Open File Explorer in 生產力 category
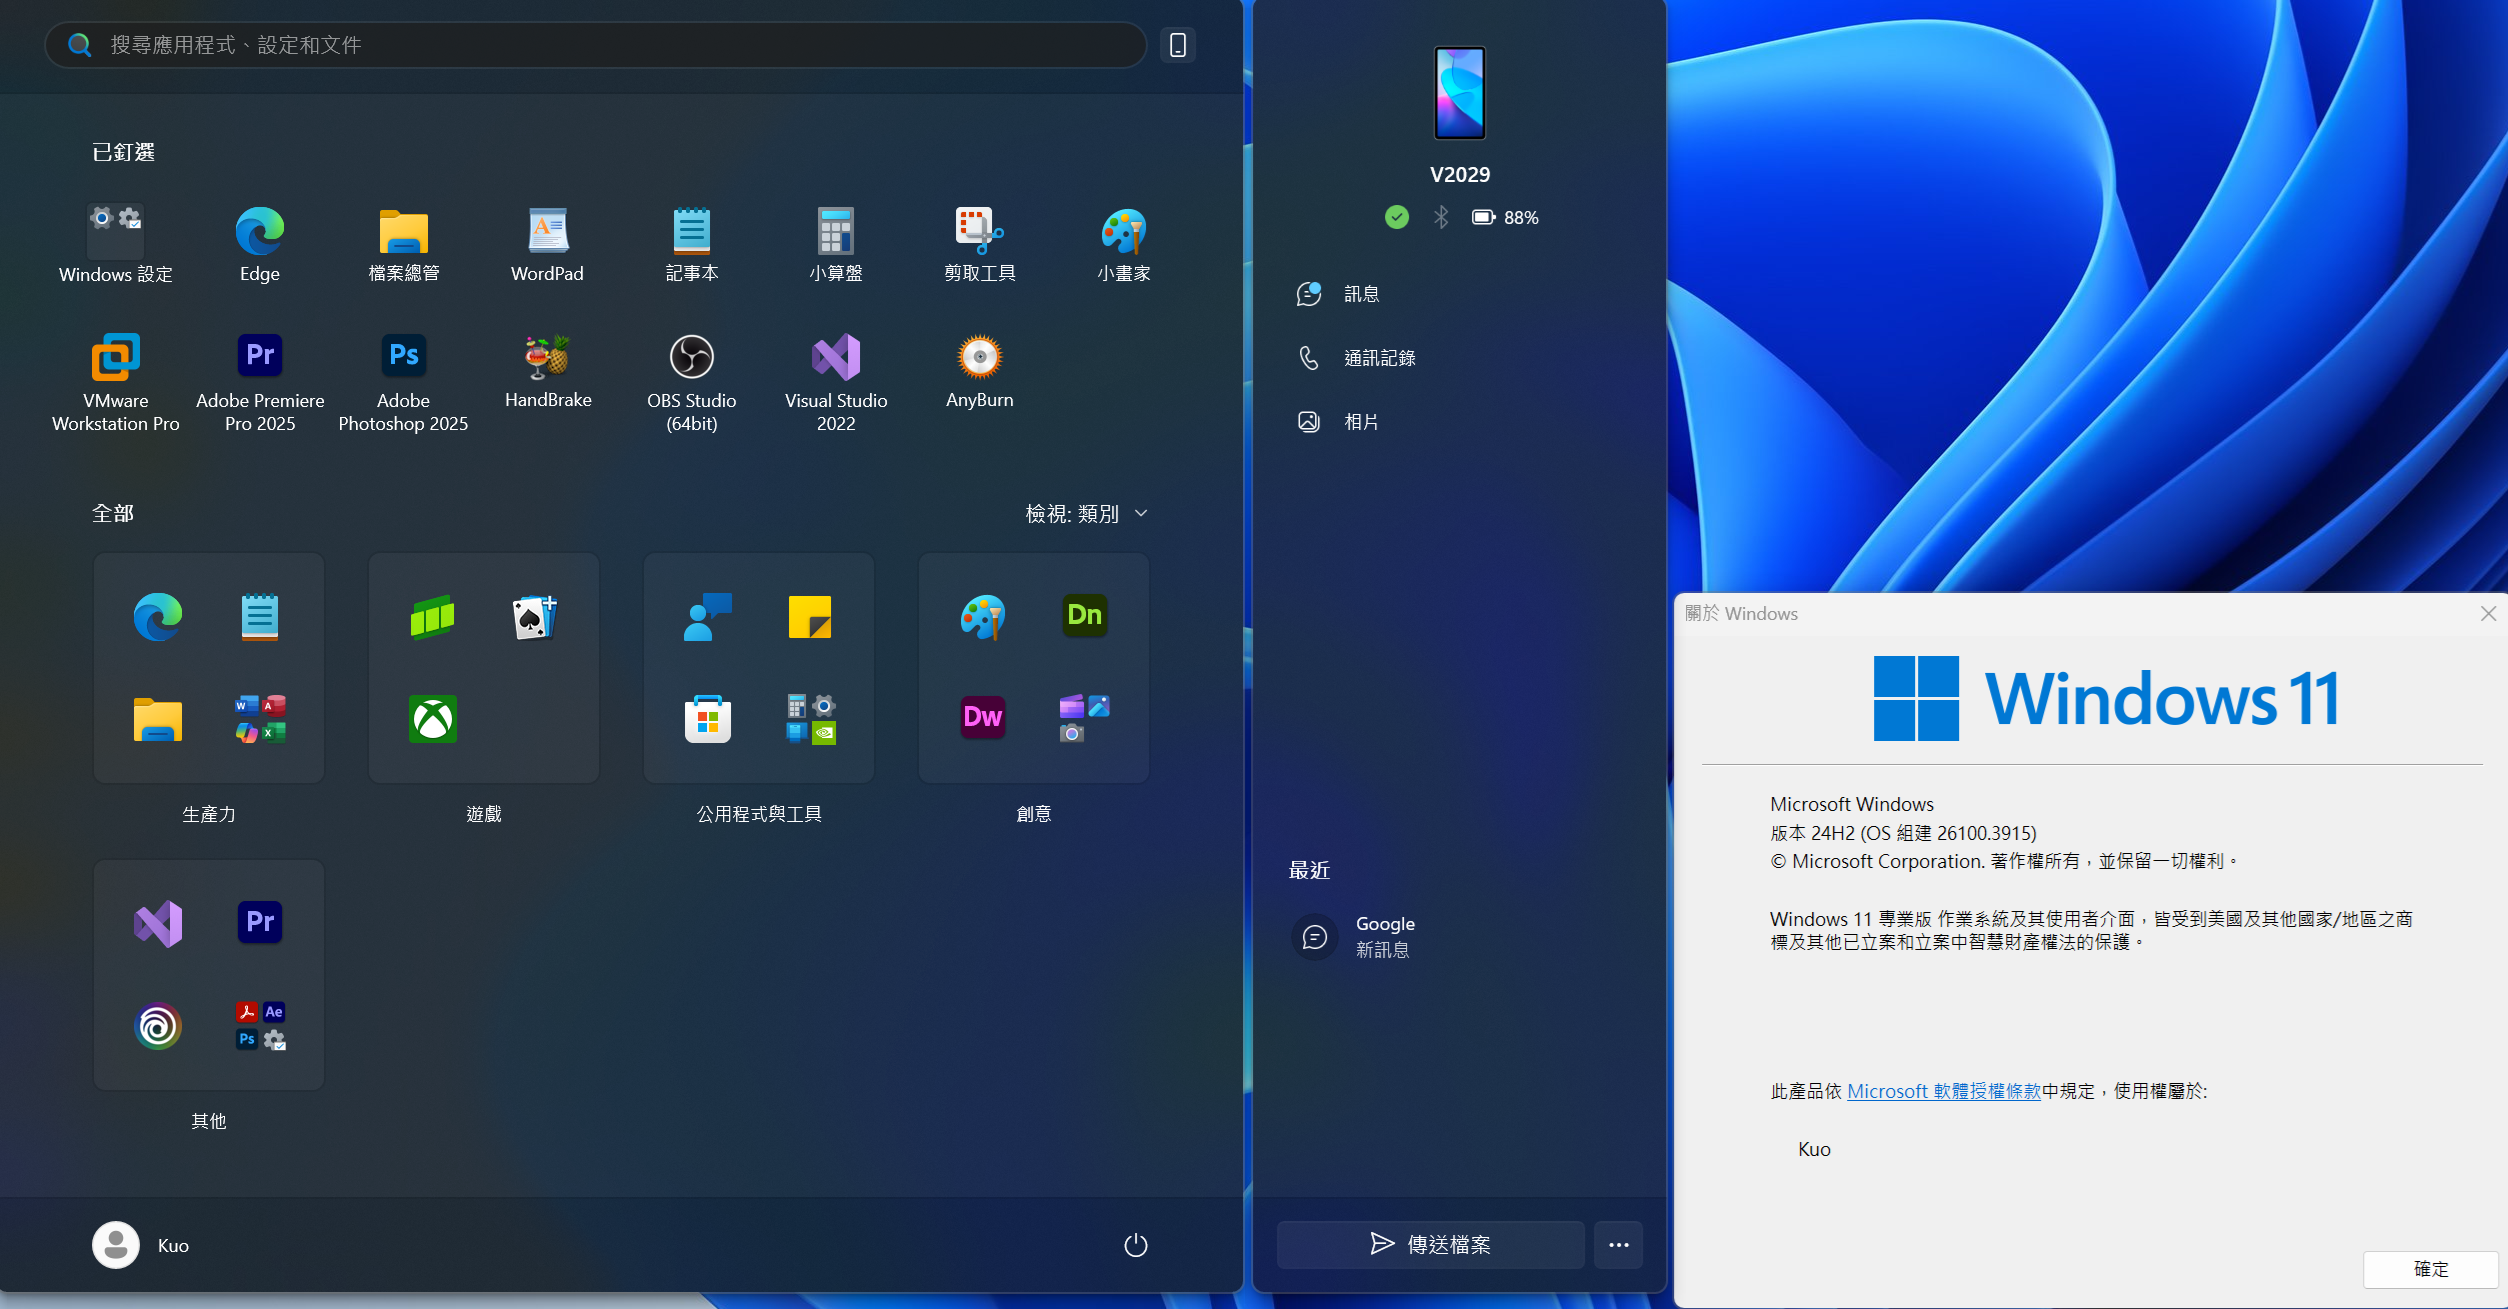Screen dimensions: 2508x1309 [x=158, y=719]
